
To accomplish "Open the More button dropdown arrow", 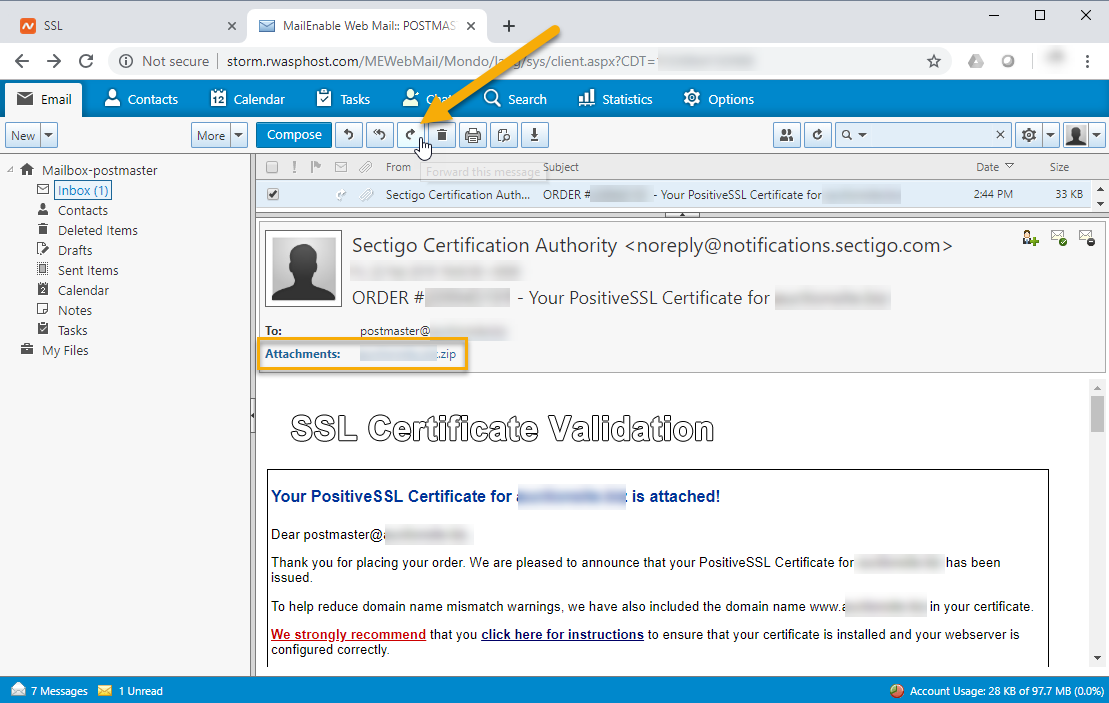I will (x=238, y=135).
